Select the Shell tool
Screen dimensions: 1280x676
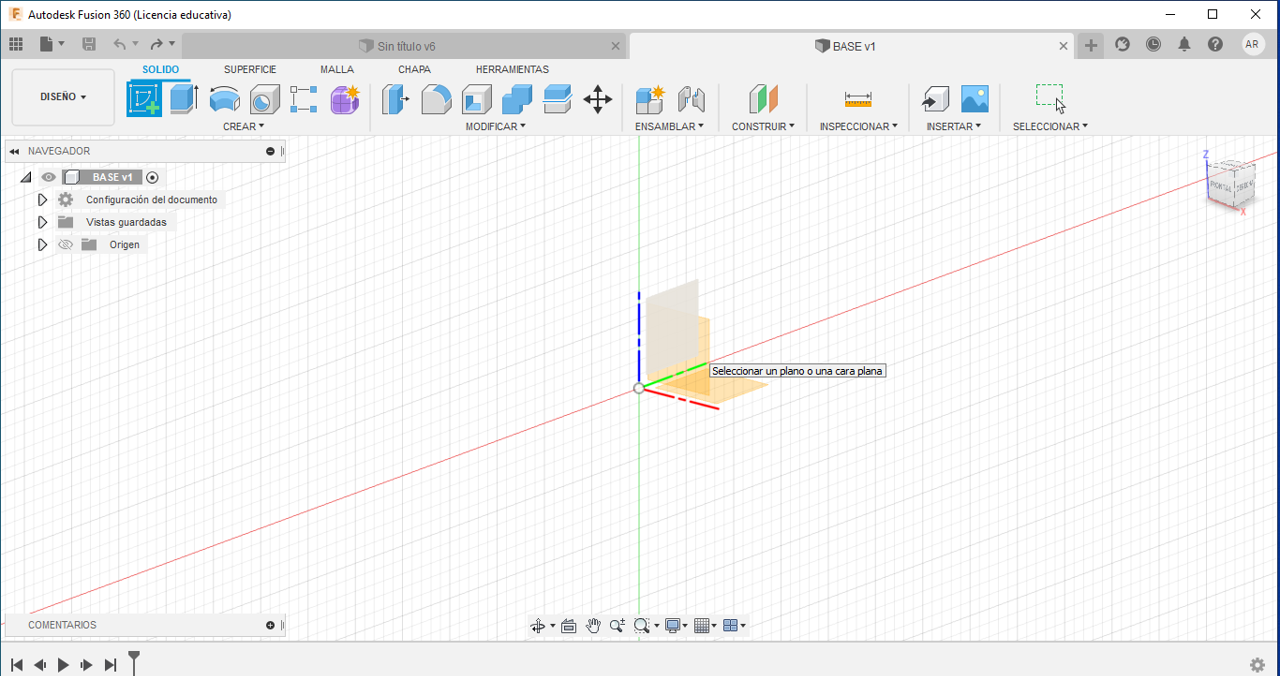pos(477,99)
